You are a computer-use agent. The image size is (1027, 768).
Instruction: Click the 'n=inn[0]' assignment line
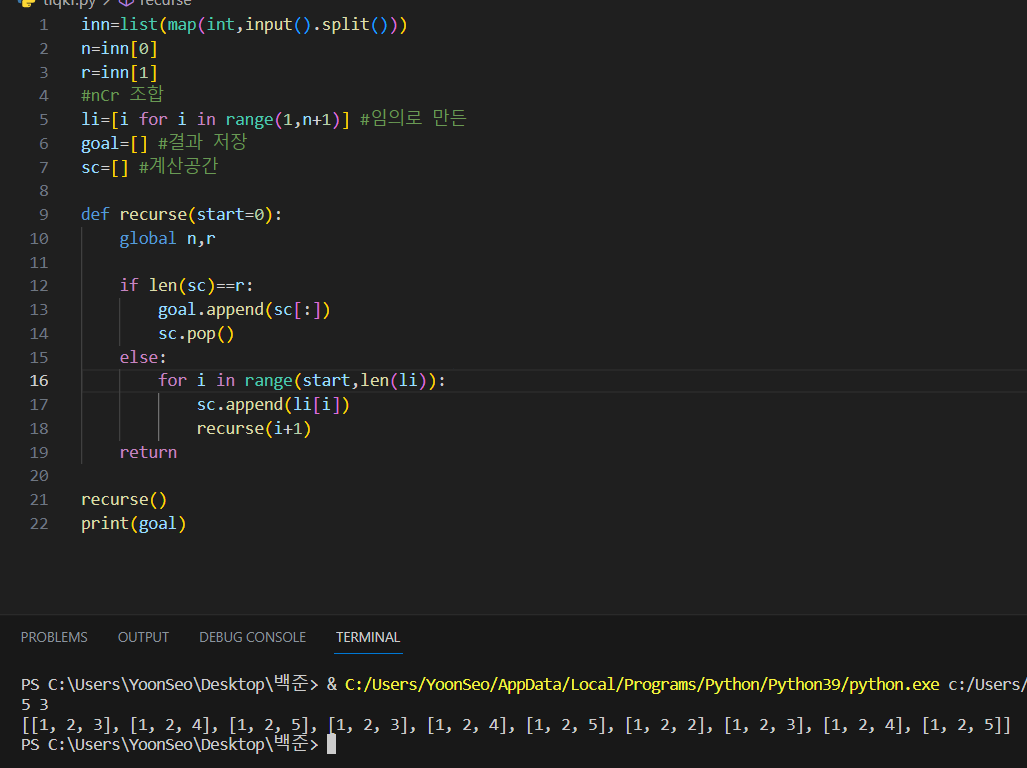click(x=119, y=48)
